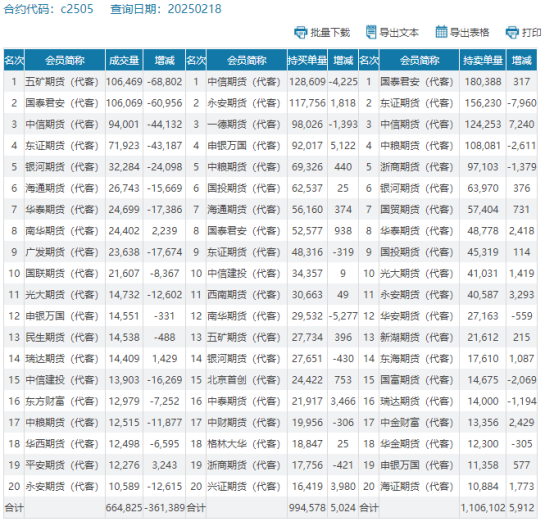Click 华安期货 in short positions

(x=417, y=316)
